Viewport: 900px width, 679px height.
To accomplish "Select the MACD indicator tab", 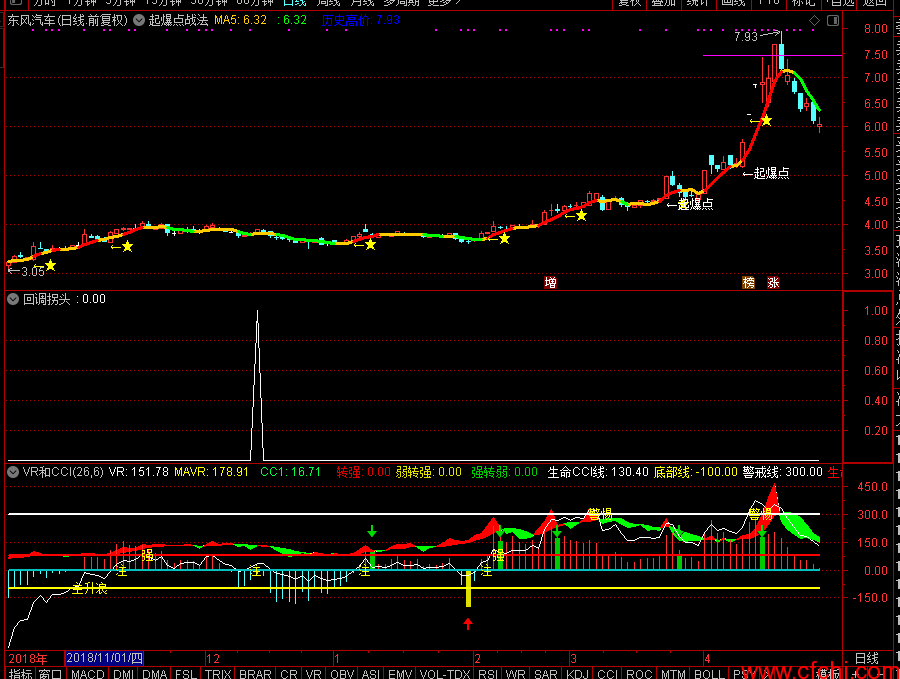I will [x=88, y=673].
